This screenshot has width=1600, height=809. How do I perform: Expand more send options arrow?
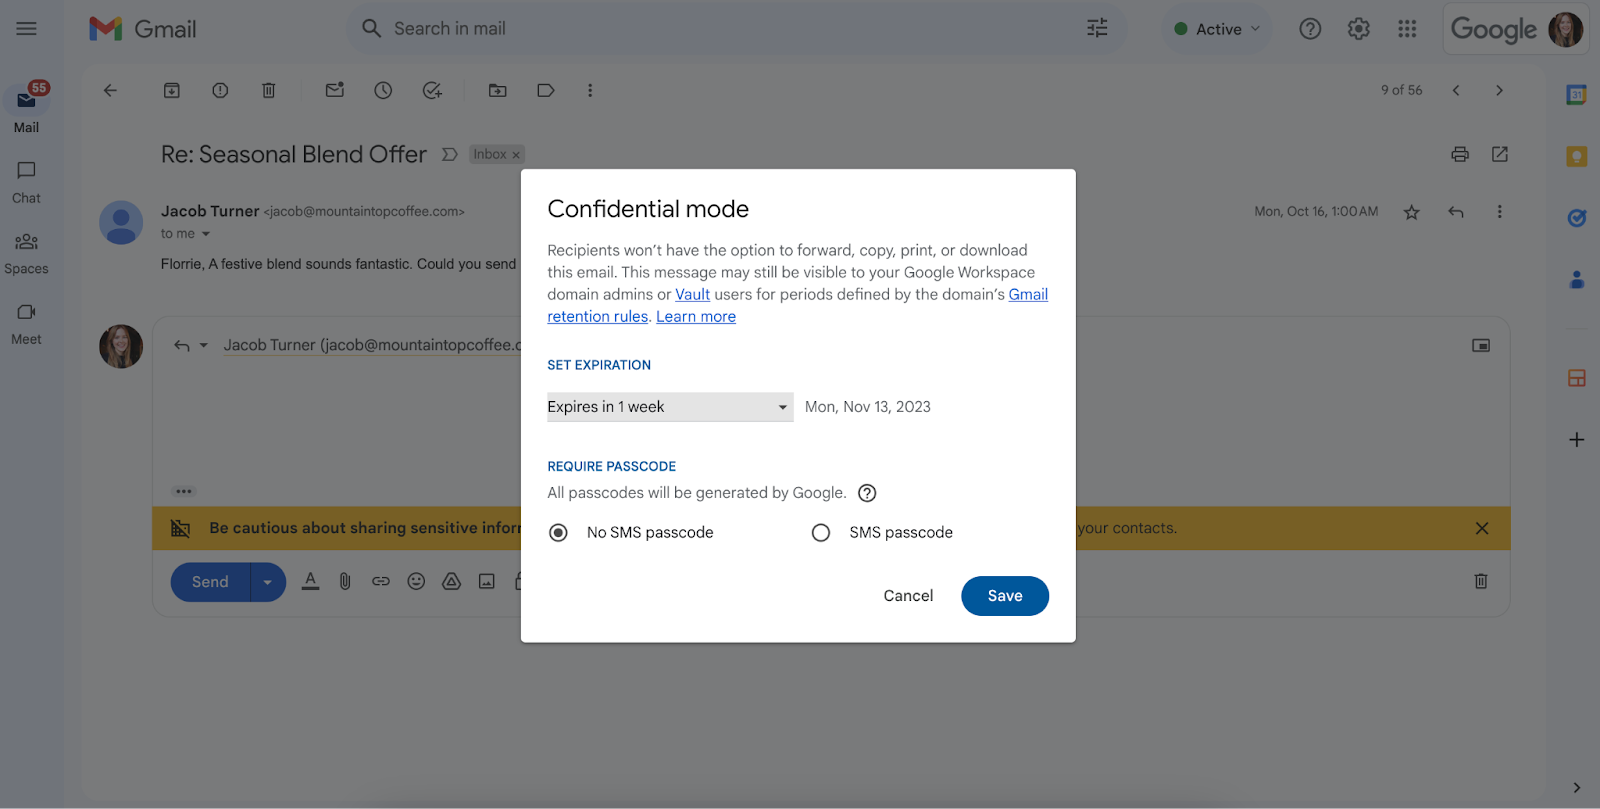click(x=268, y=582)
